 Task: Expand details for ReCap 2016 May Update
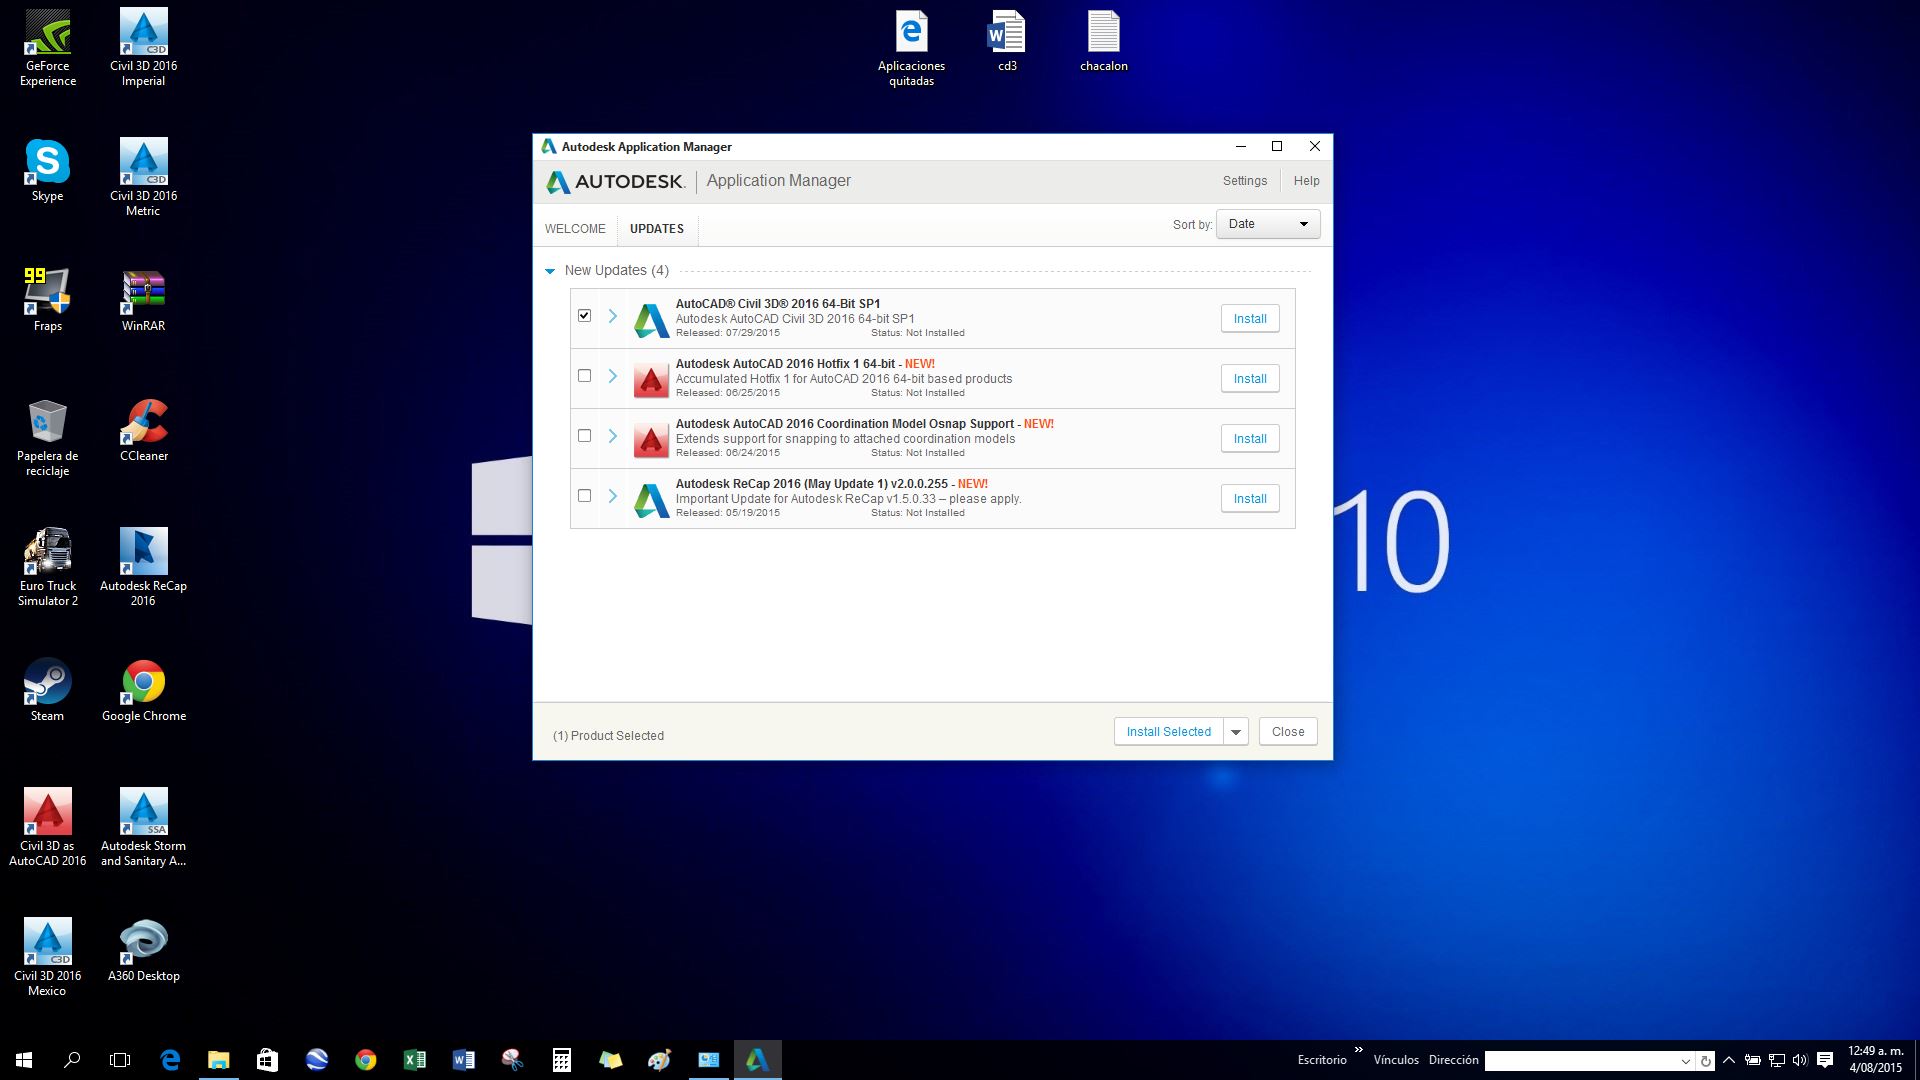[613, 496]
